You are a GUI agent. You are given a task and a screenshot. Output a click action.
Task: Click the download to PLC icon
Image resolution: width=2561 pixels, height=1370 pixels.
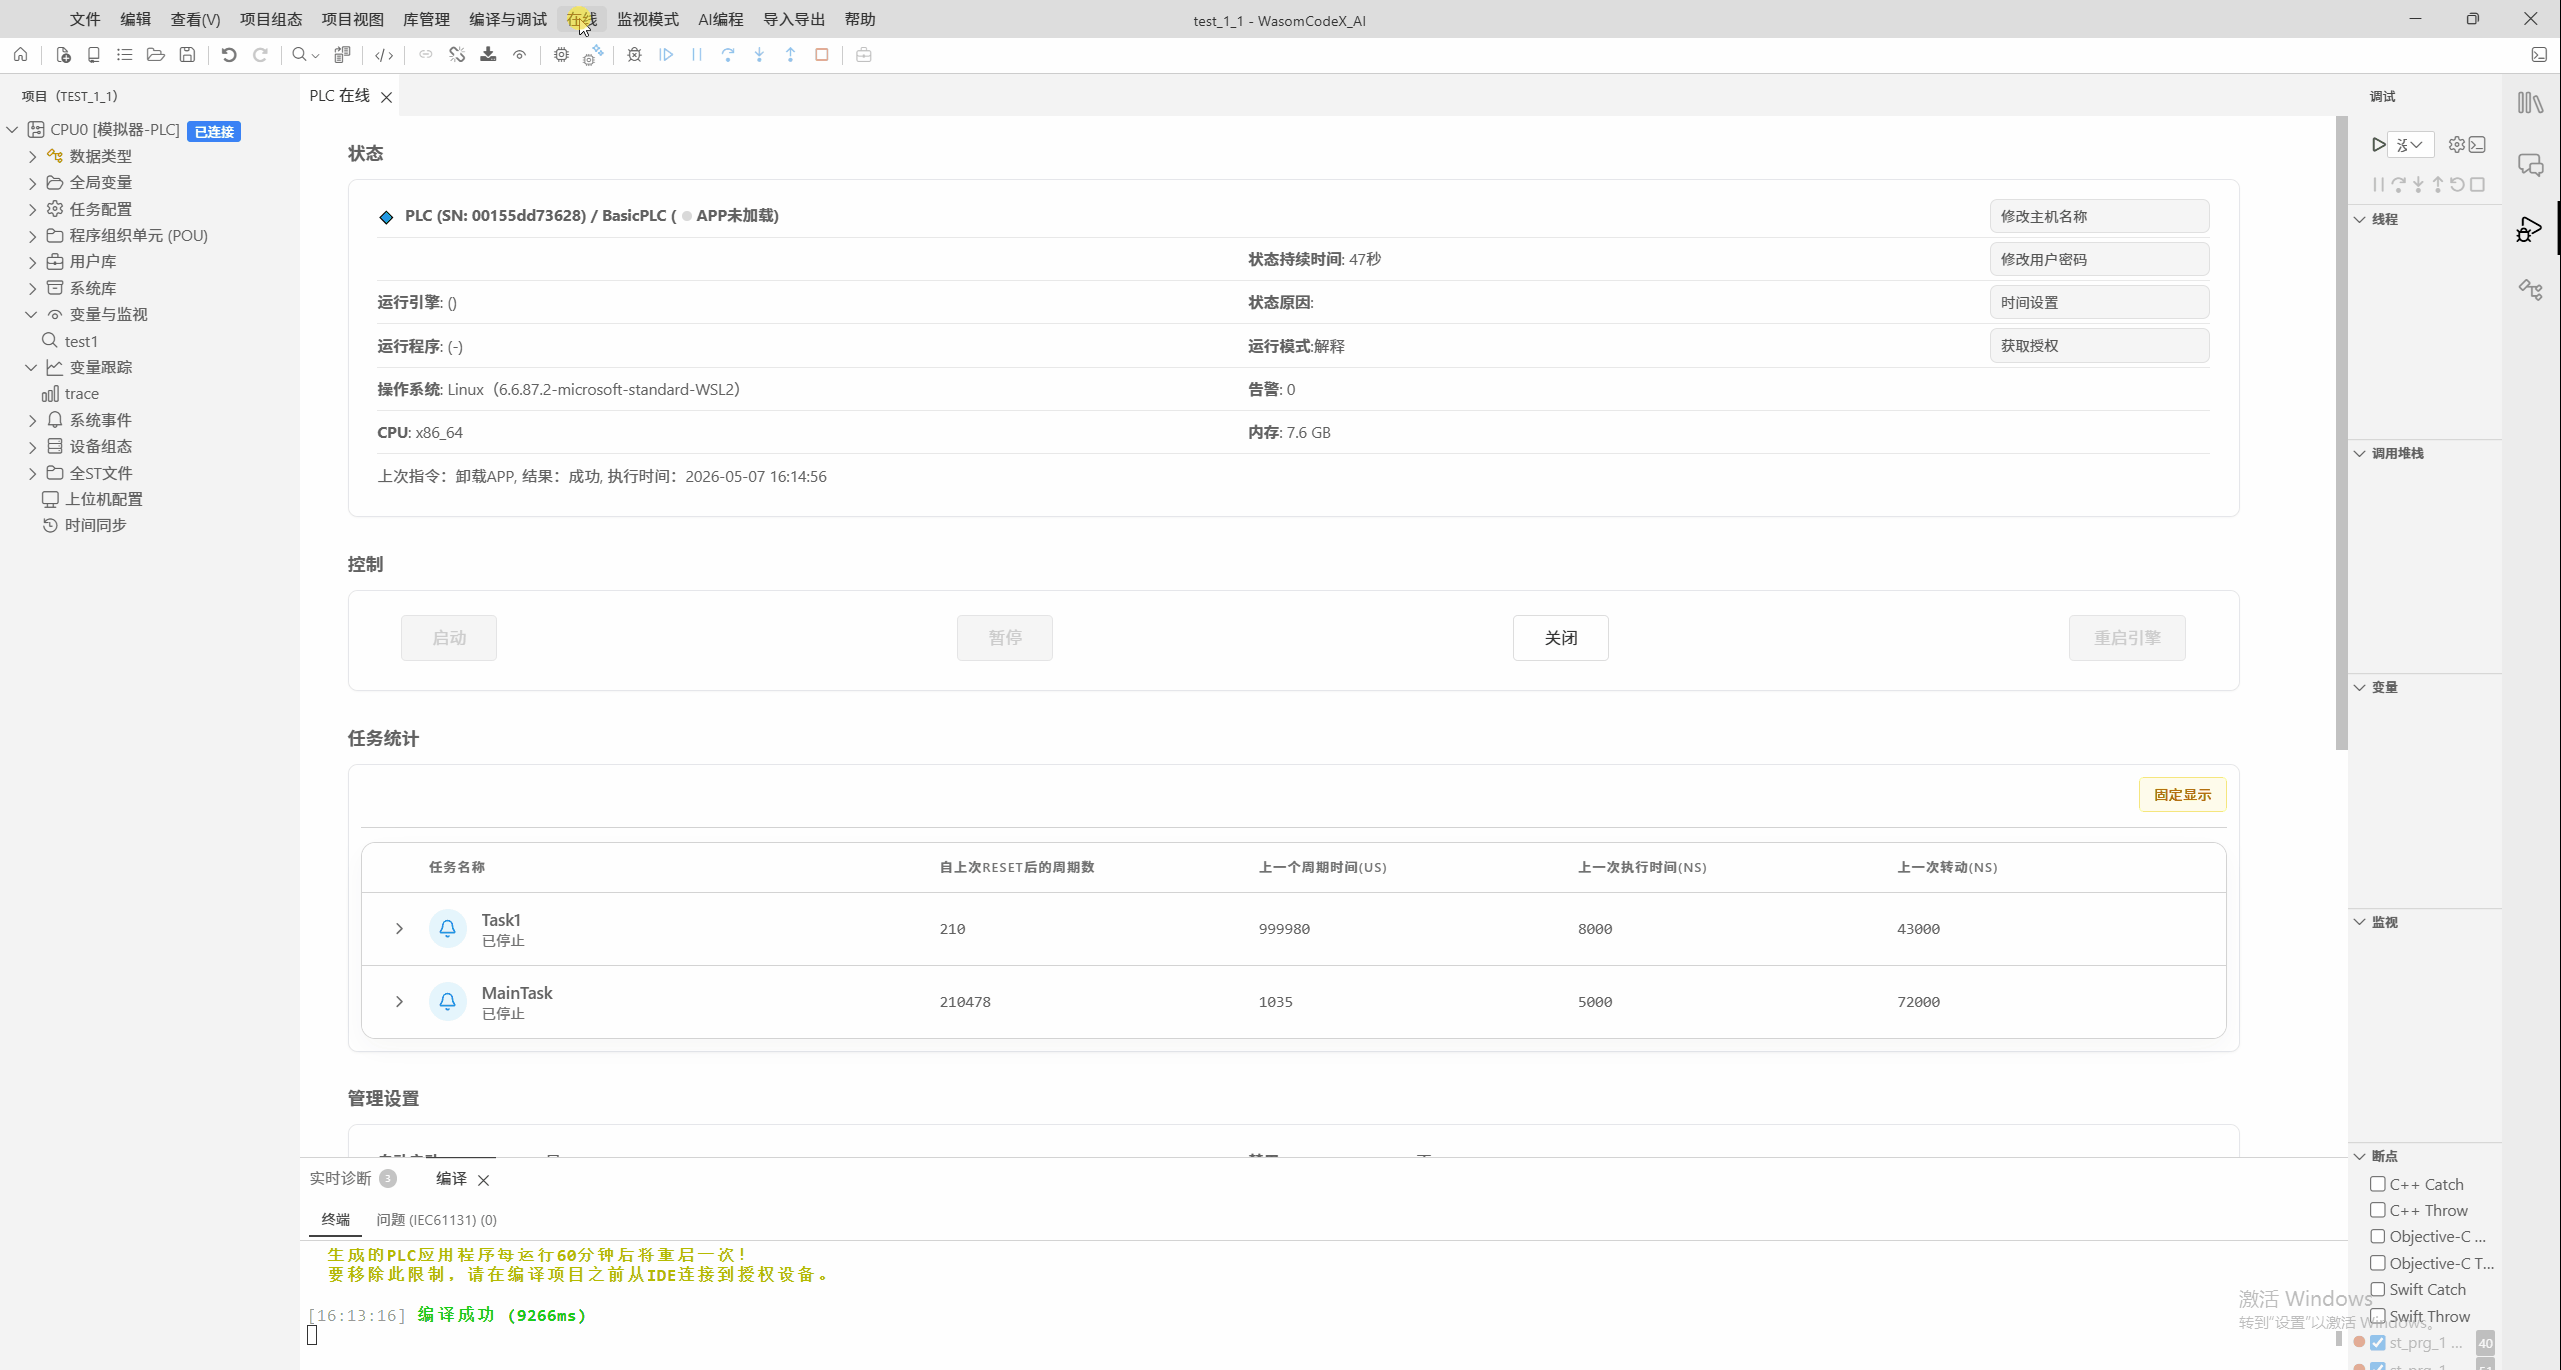[x=488, y=55]
